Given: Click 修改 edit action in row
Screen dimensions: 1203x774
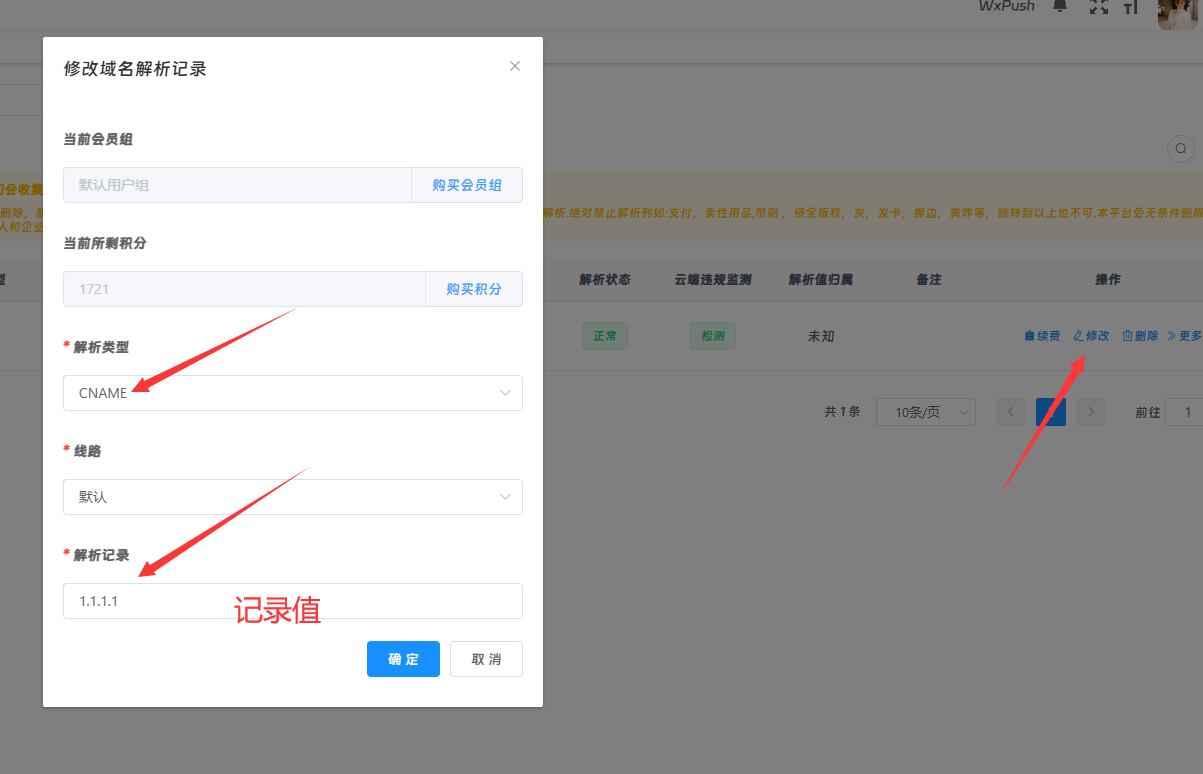Looking at the screenshot, I should pyautogui.click(x=1091, y=336).
